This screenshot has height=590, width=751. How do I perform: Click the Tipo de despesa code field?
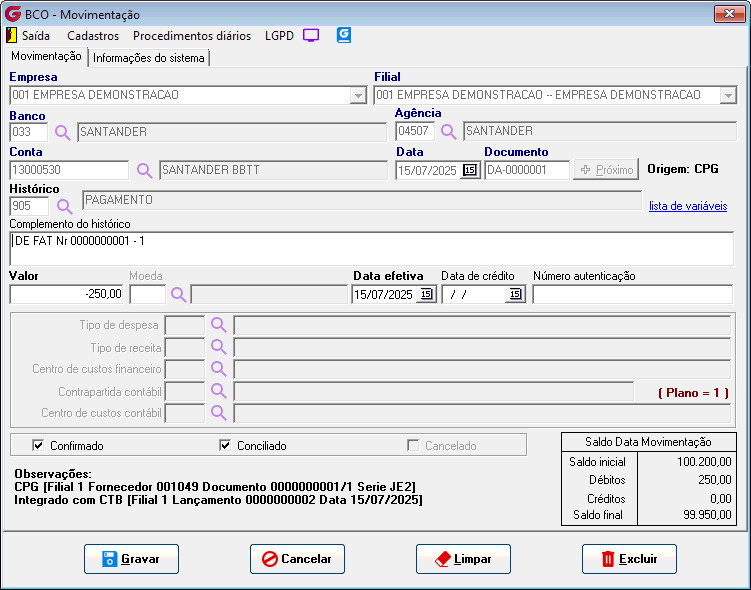184,325
